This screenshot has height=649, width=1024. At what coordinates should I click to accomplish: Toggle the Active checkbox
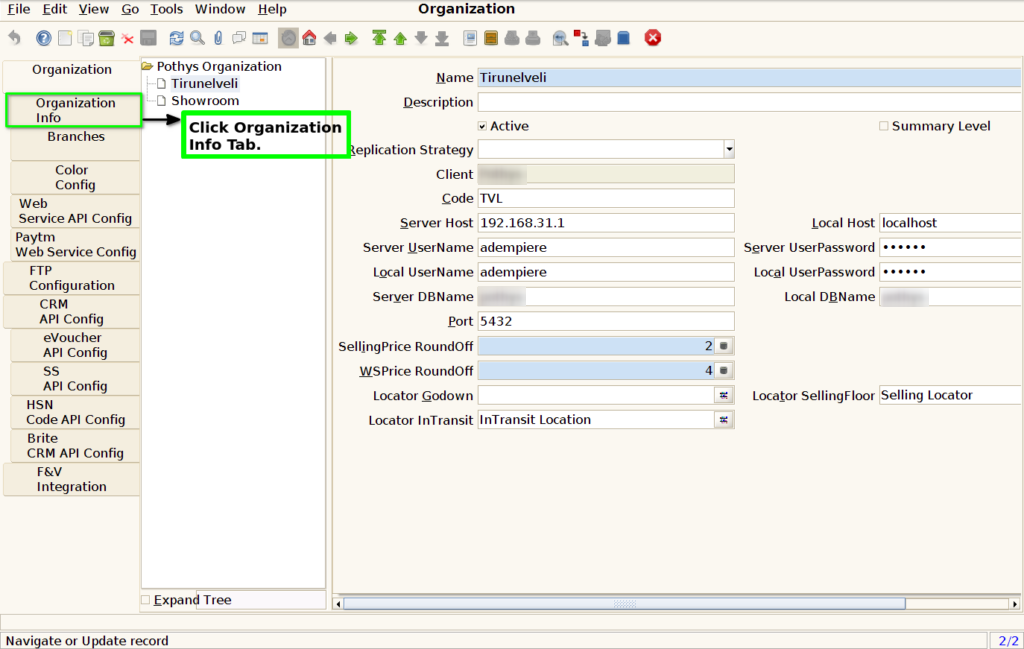482,126
